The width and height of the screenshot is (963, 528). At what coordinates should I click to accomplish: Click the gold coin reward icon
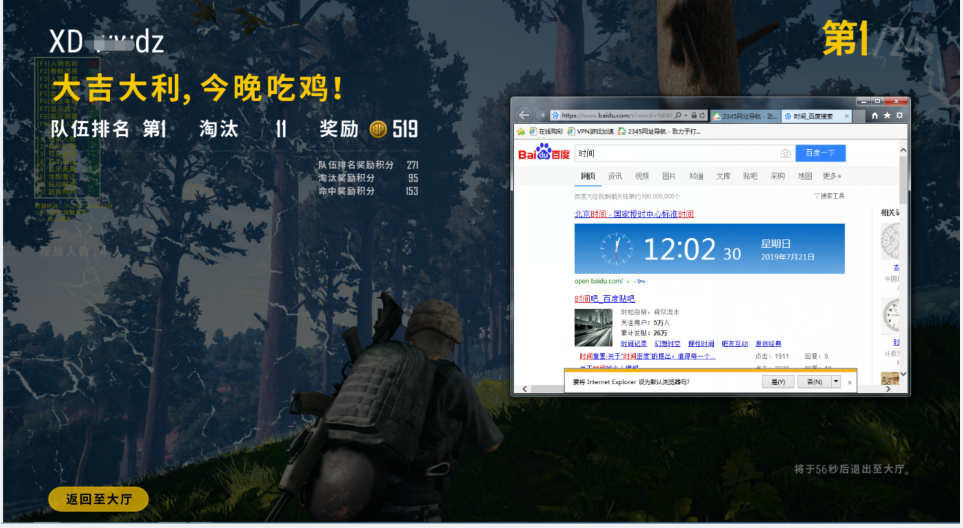(378, 130)
